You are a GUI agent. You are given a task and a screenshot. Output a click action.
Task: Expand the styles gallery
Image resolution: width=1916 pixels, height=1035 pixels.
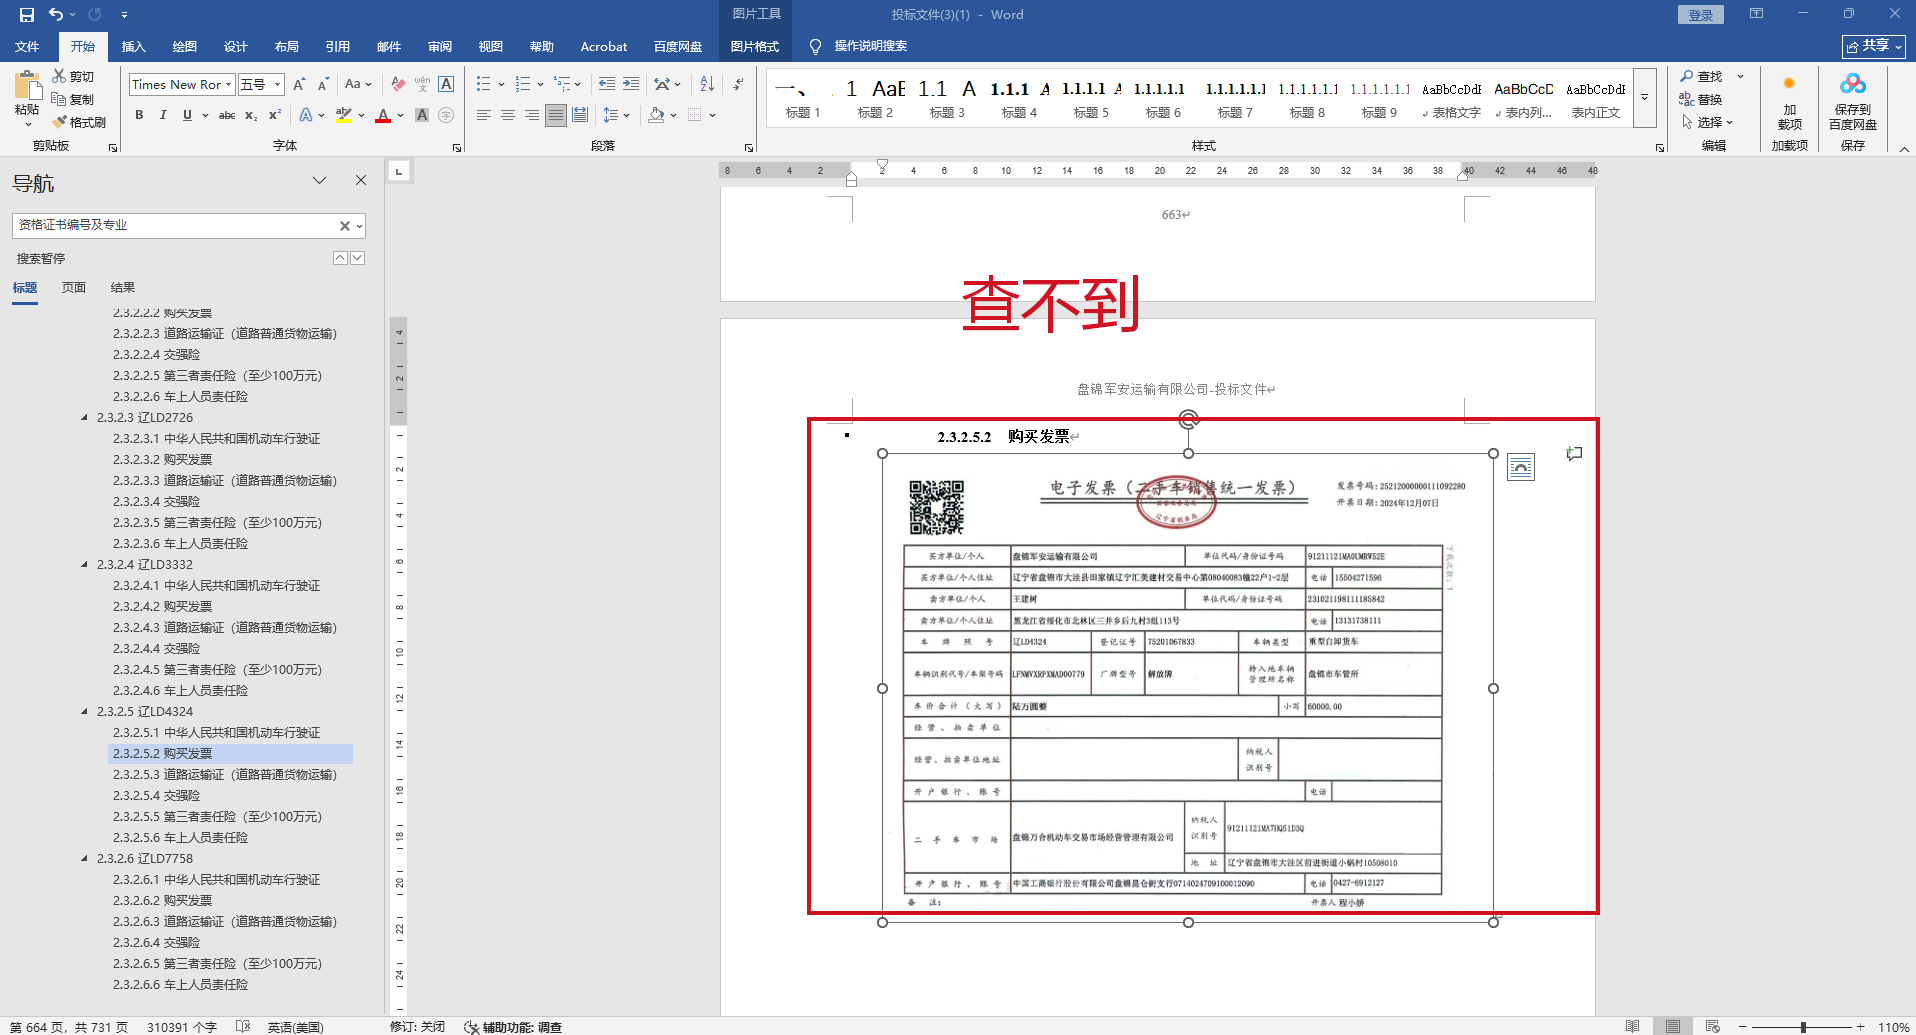coord(1645,98)
